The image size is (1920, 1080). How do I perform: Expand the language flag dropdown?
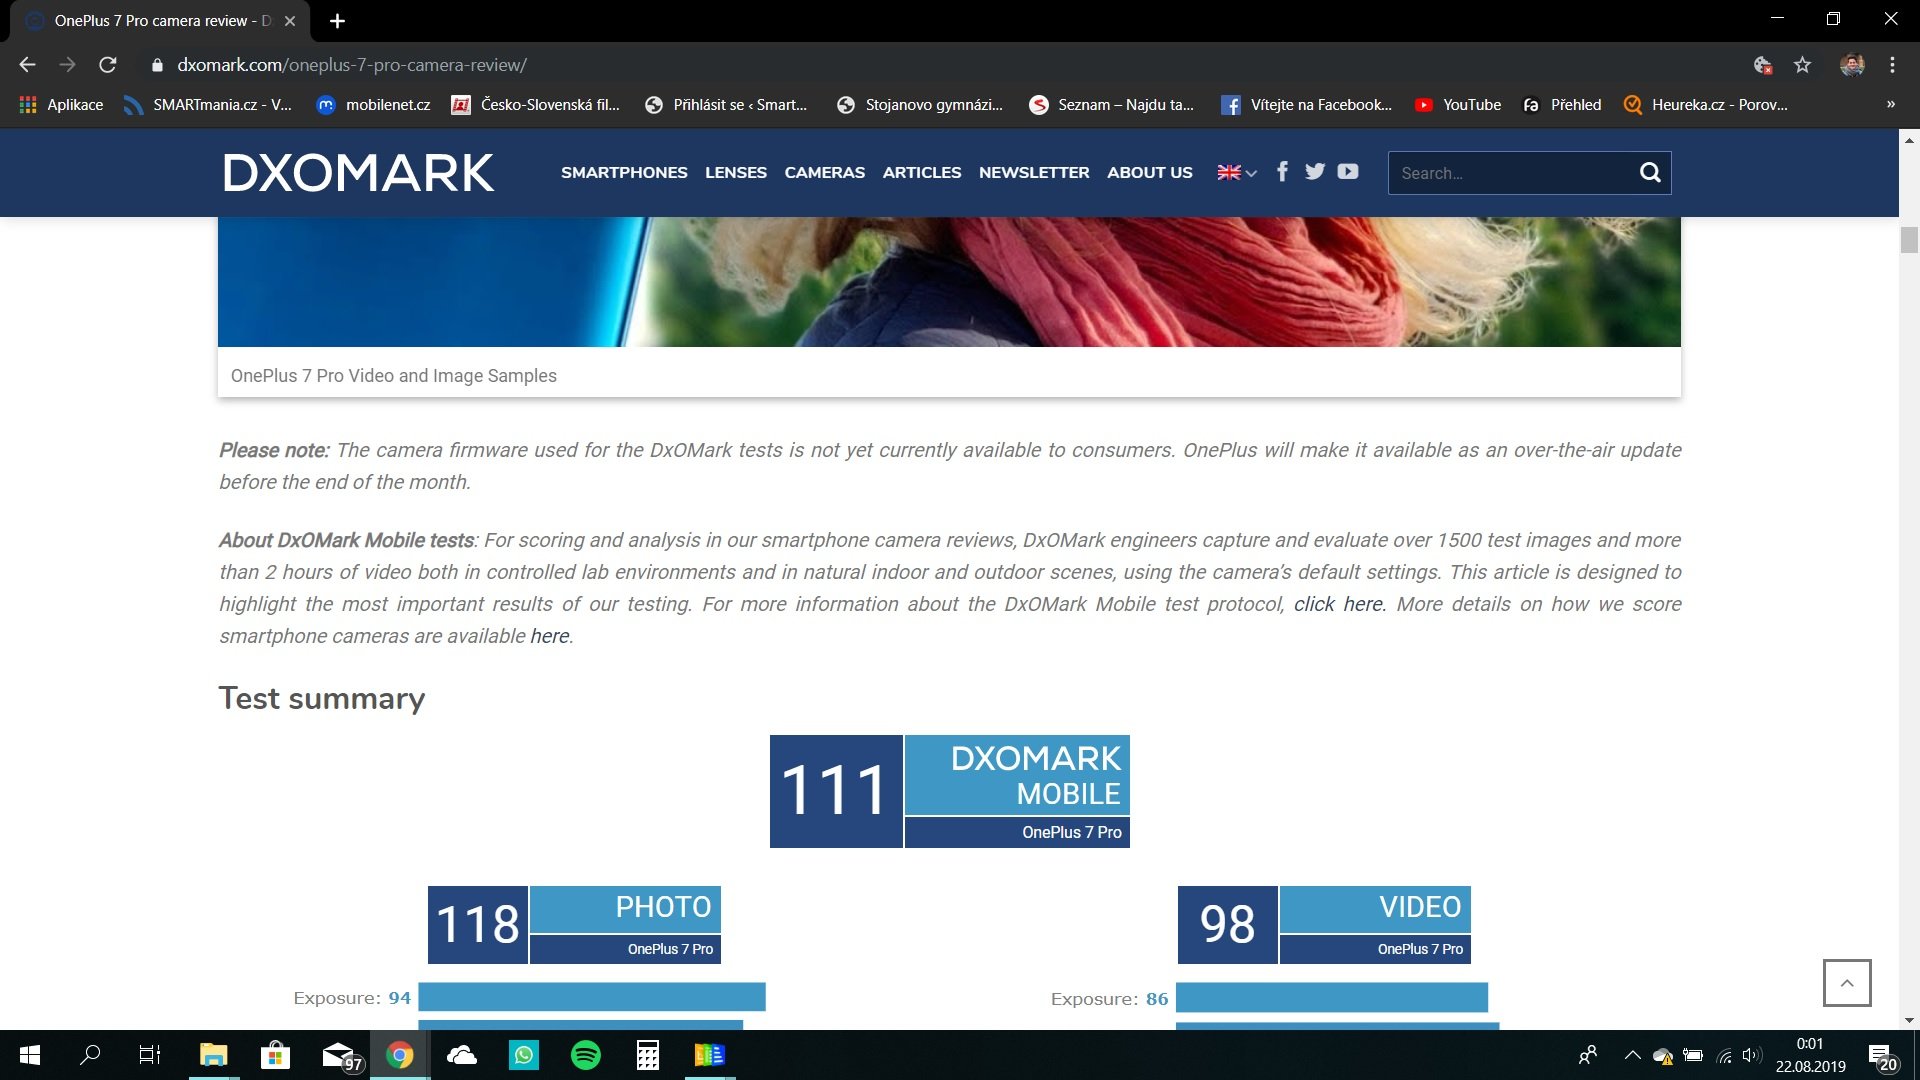pyautogui.click(x=1237, y=173)
